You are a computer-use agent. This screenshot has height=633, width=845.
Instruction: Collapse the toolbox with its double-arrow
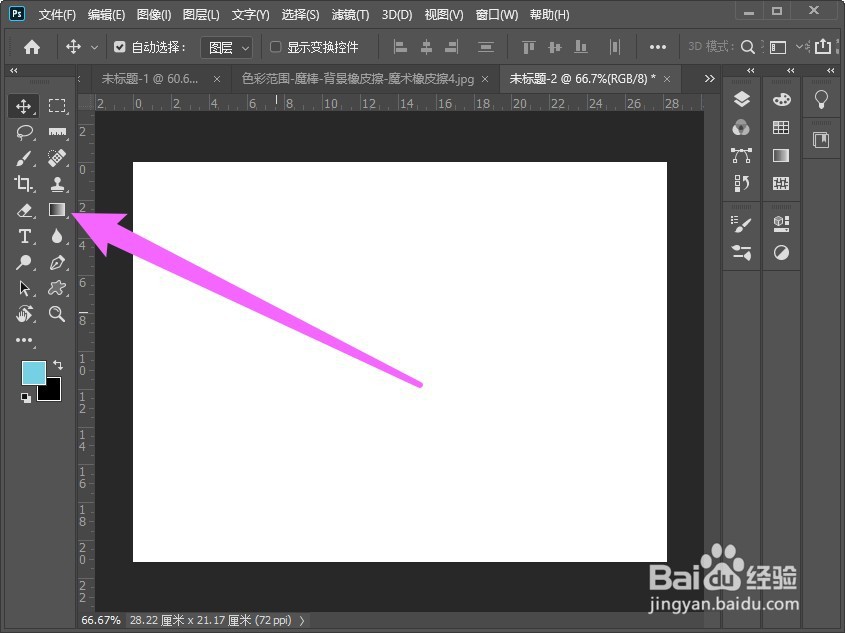pyautogui.click(x=14, y=71)
